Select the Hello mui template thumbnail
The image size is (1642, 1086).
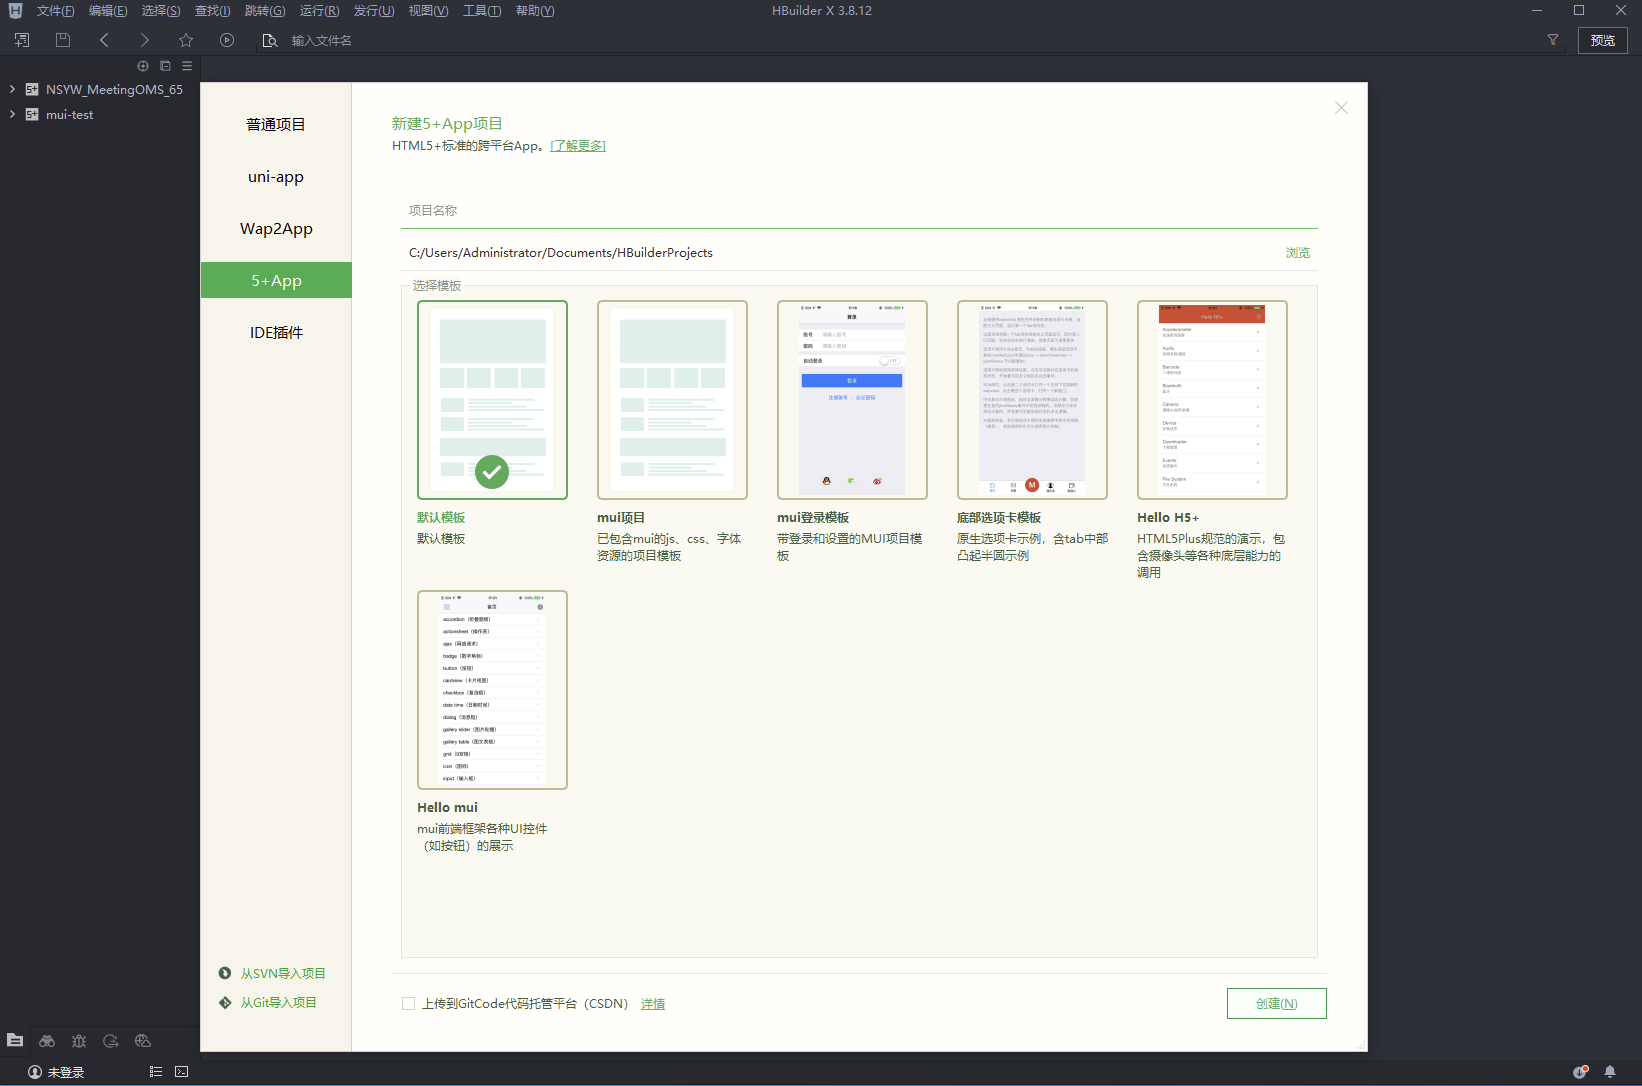pyautogui.click(x=492, y=690)
